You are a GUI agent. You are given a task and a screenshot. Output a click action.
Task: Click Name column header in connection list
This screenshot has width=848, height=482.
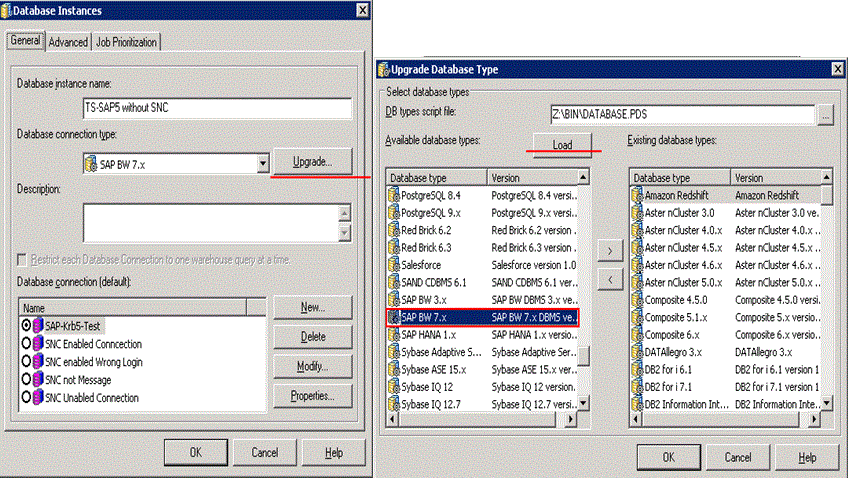pyautogui.click(x=132, y=308)
